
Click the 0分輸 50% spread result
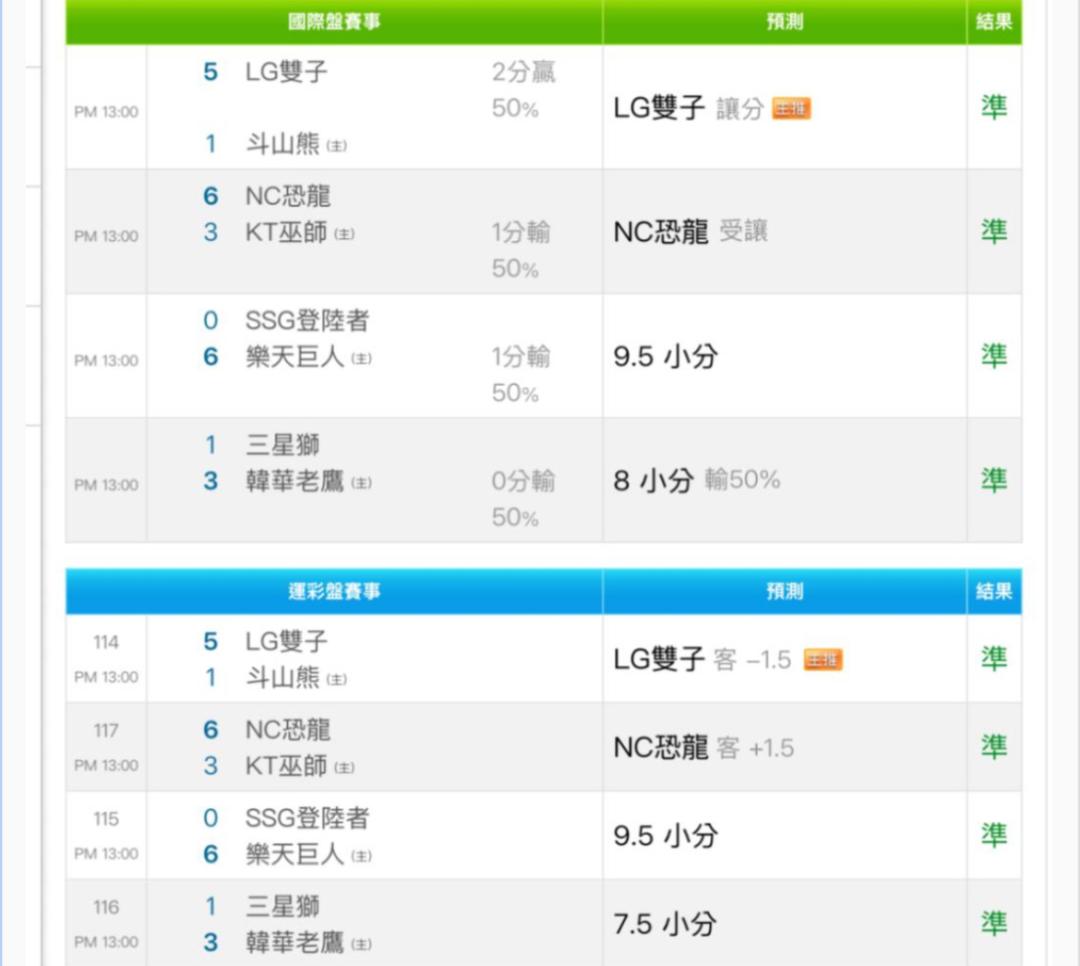point(523,499)
